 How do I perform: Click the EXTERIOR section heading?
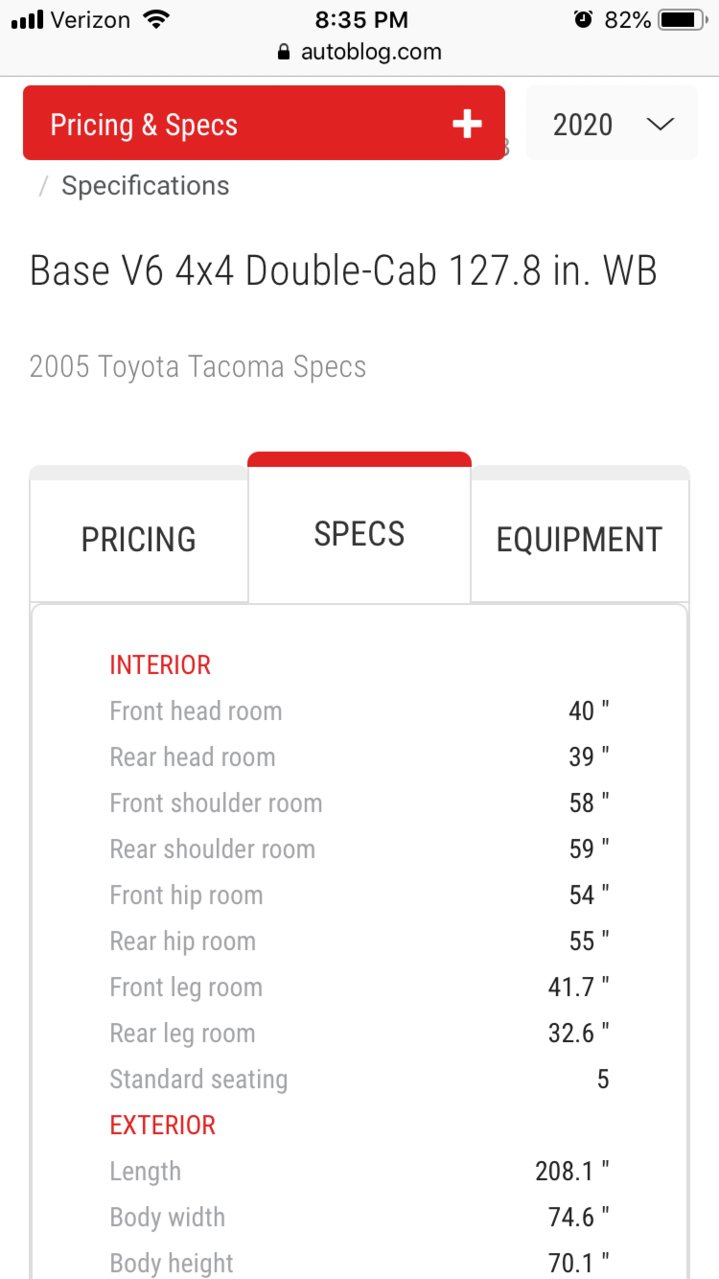(x=162, y=1125)
